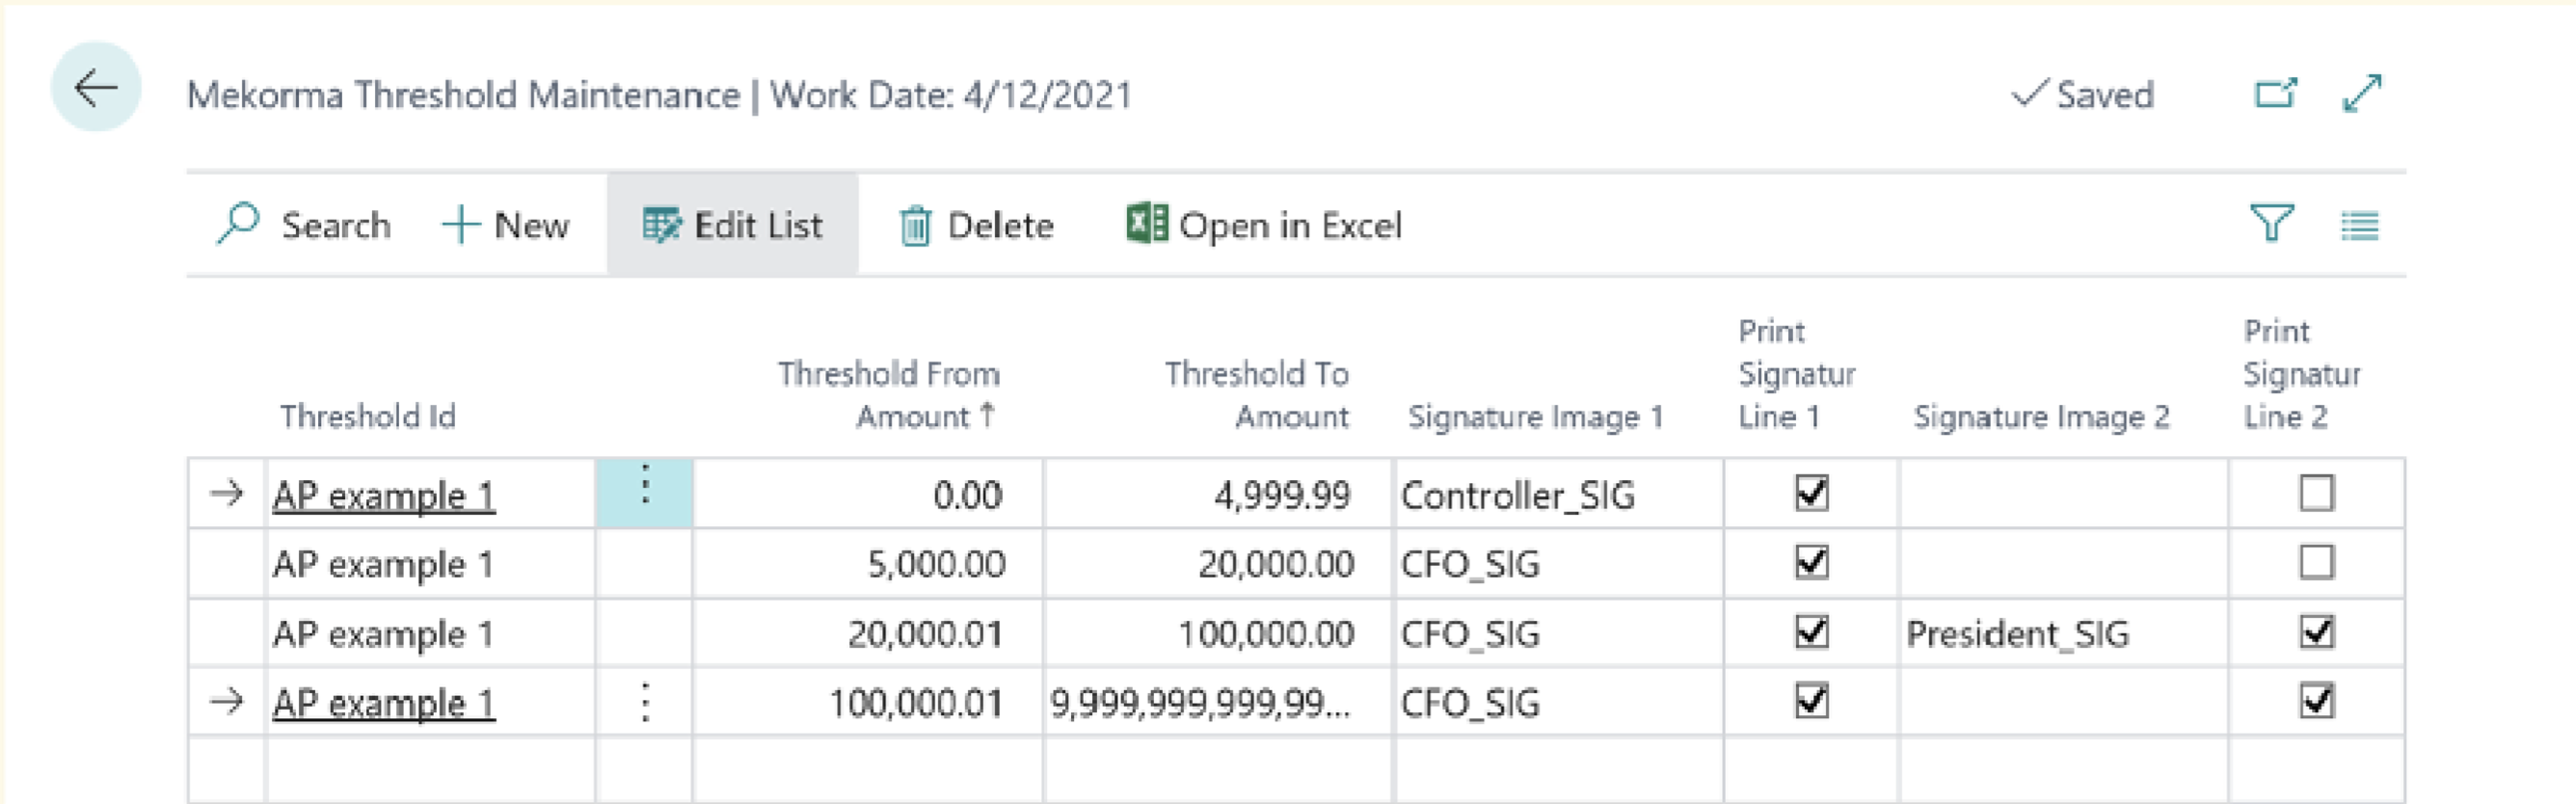Open the filter pane icon

point(2271,224)
